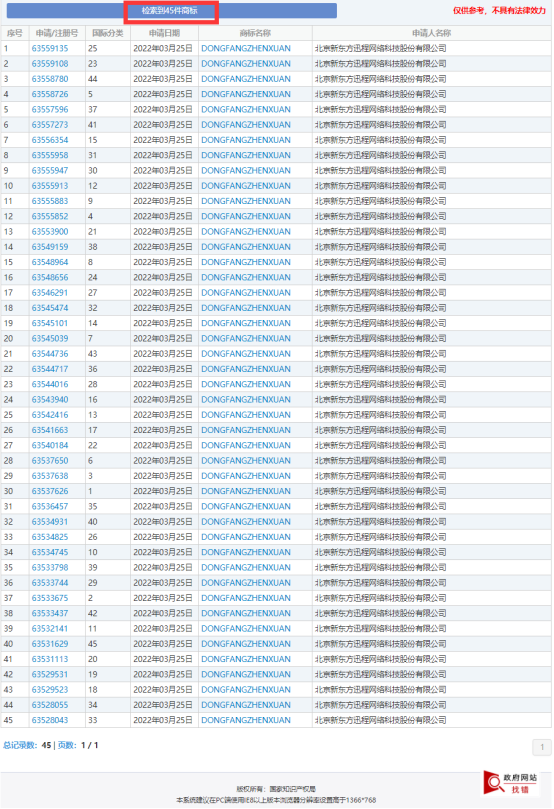The image size is (554, 809).
Task: Open DONGFANGZHENXUAN trademark in row 44
Action: [x=246, y=705]
